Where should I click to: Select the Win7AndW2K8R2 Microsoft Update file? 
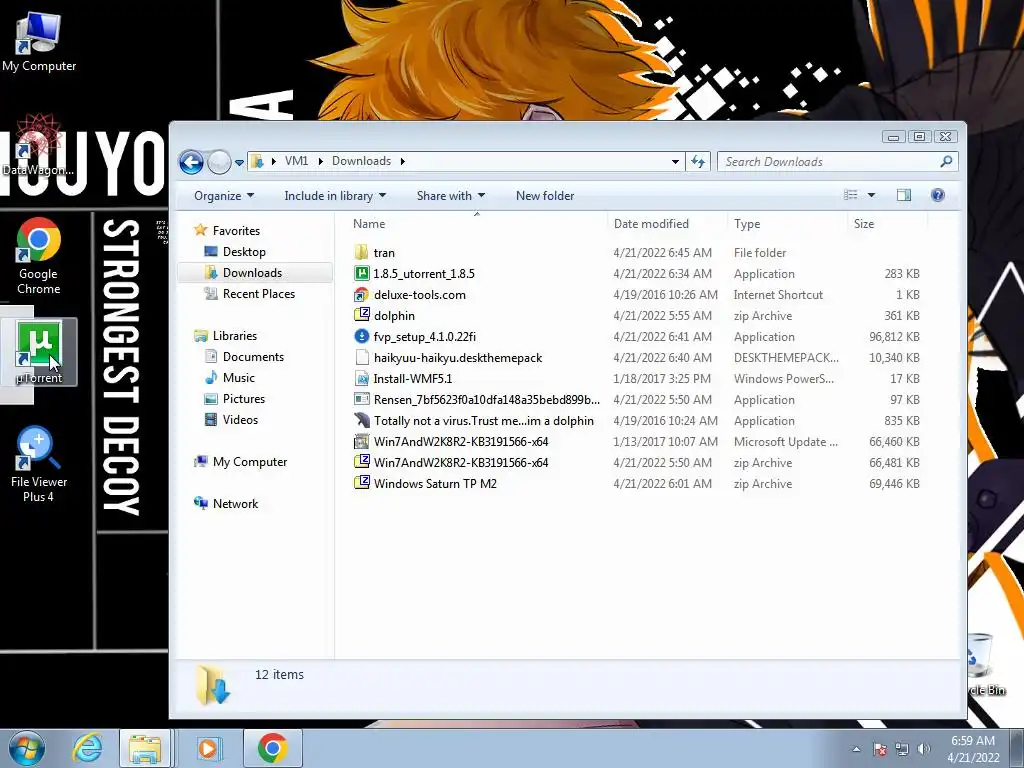coord(460,441)
